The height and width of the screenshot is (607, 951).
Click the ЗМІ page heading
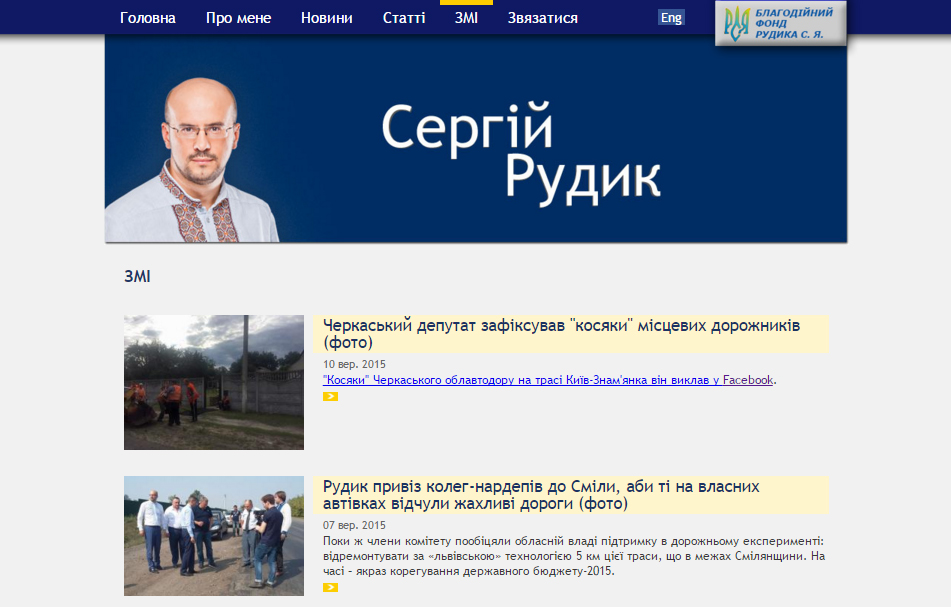pyautogui.click(x=137, y=276)
